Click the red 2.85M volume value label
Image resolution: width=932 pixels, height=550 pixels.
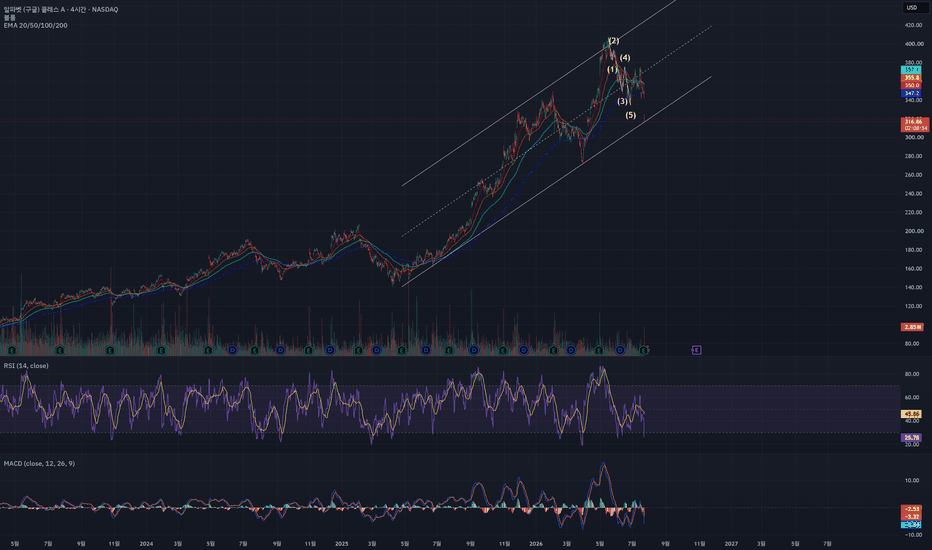click(912, 327)
